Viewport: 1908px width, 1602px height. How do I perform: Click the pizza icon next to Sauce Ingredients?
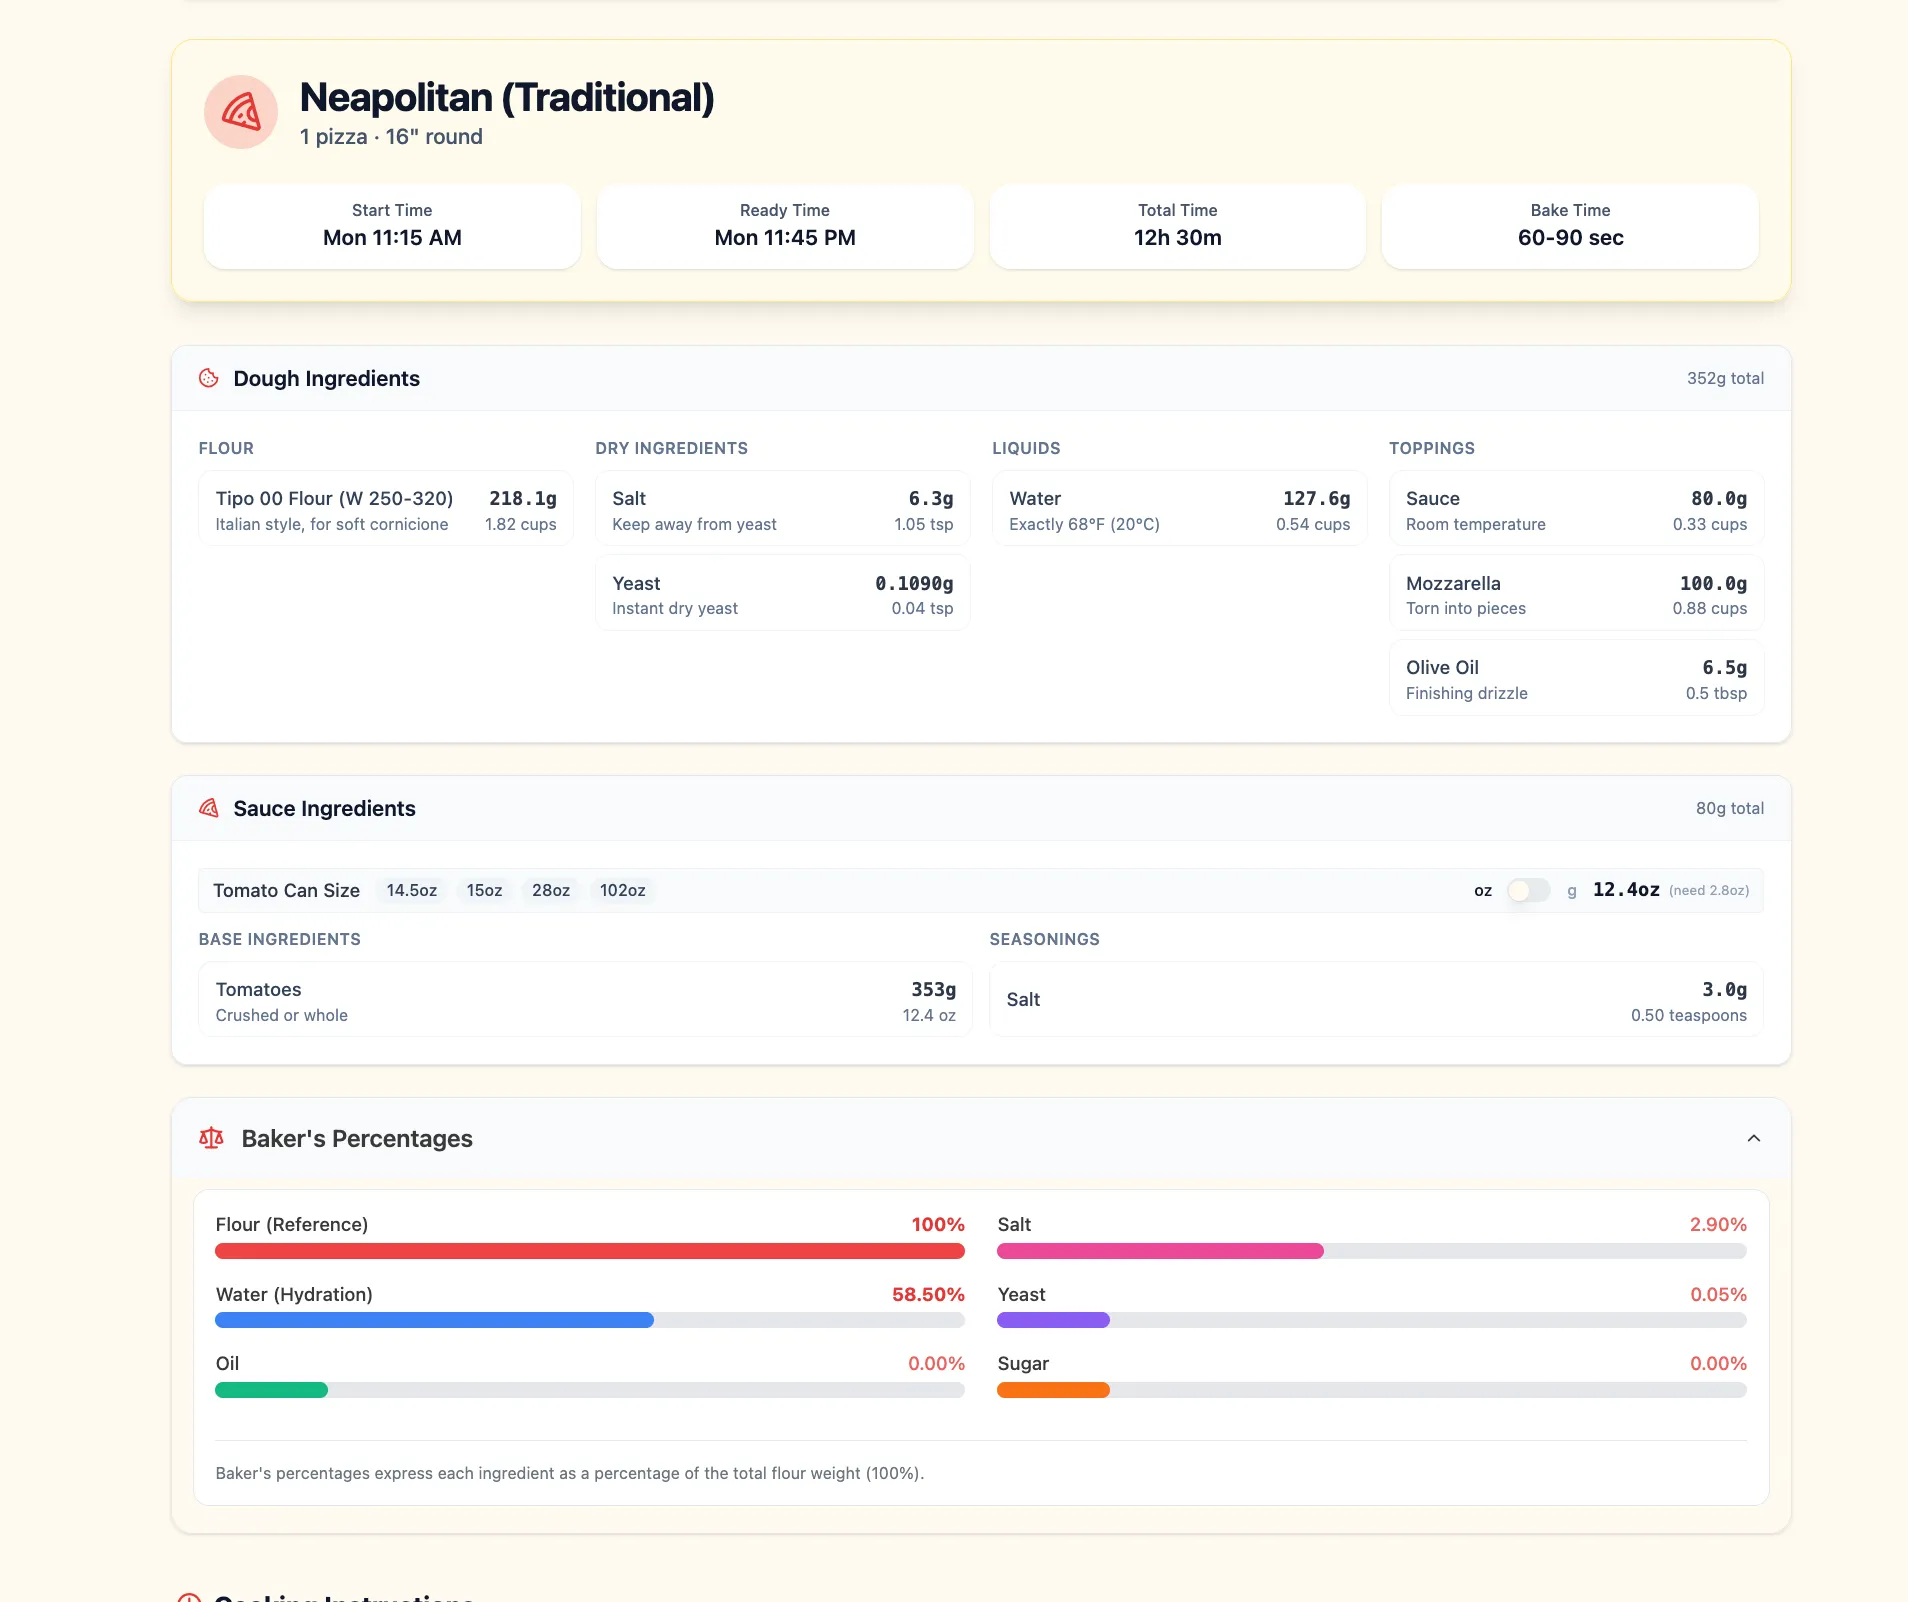(209, 808)
